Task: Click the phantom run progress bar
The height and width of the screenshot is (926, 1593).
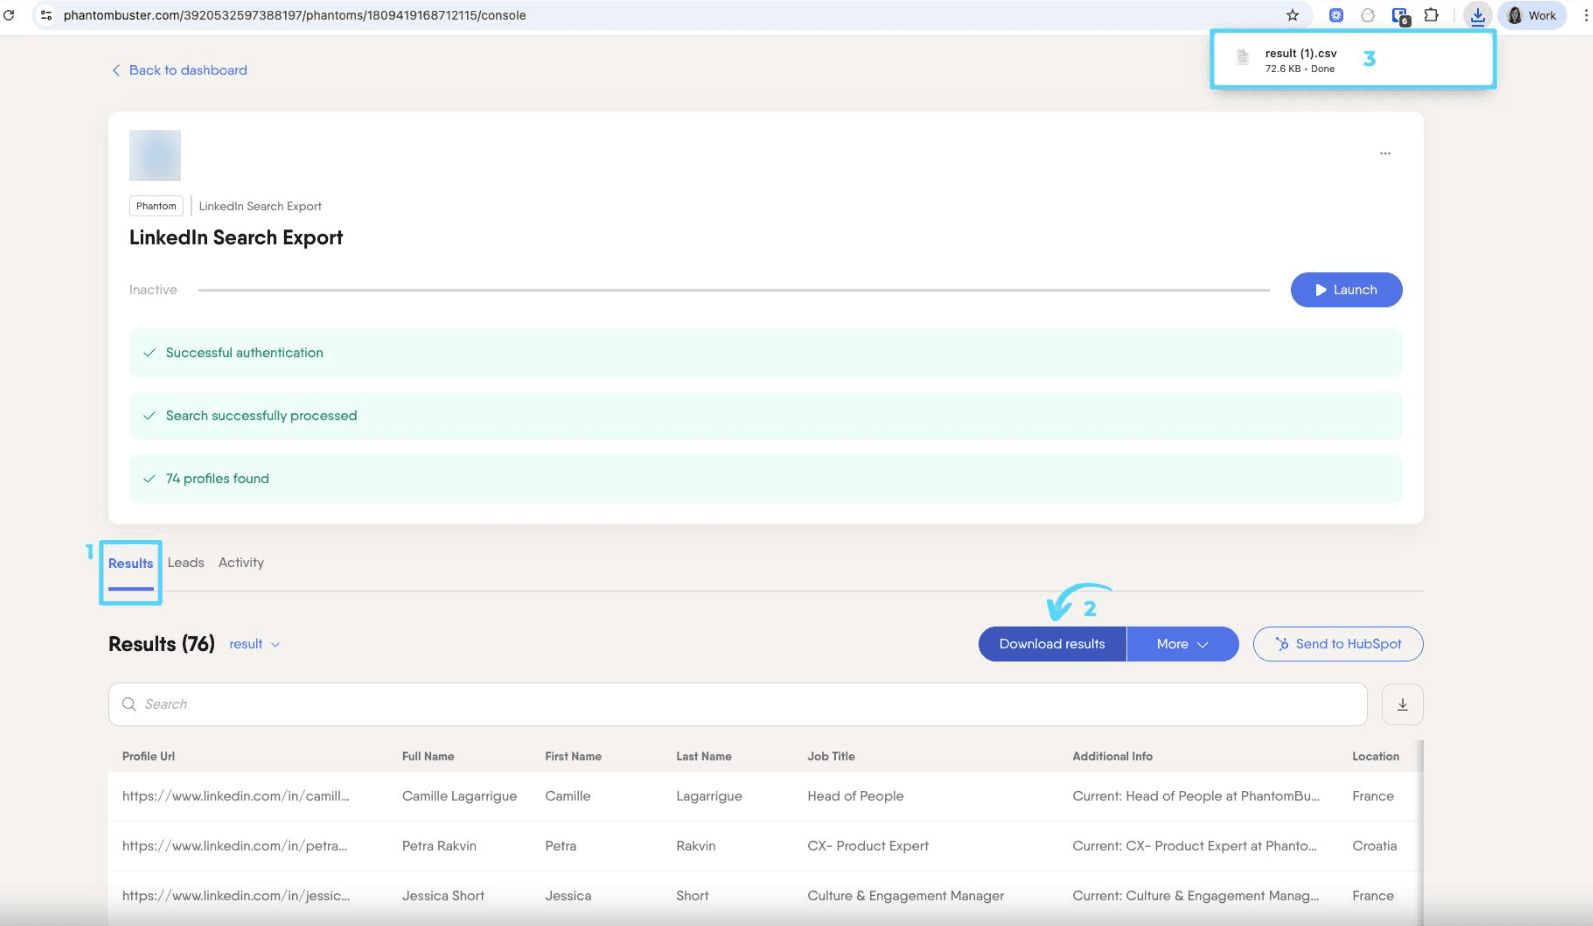Action: 734,290
